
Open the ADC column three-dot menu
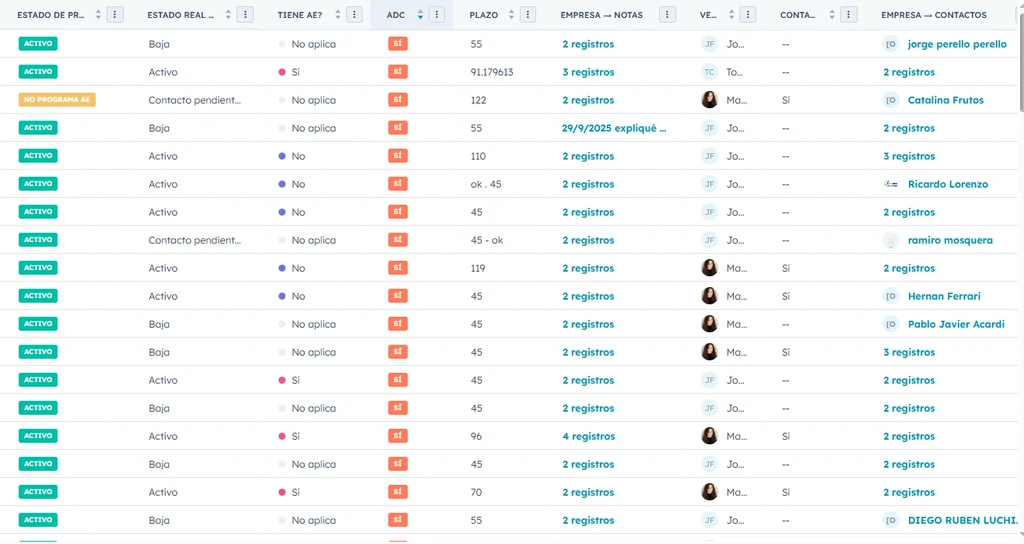tap(437, 15)
